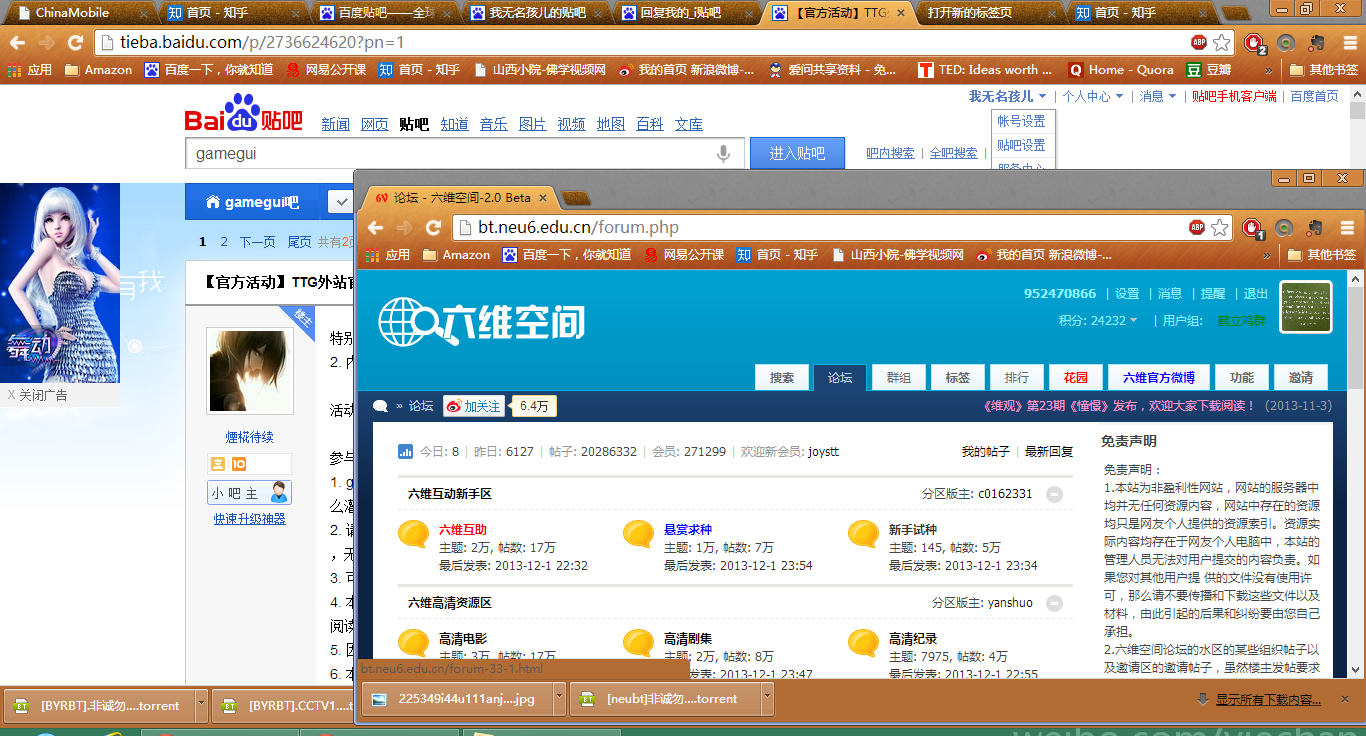This screenshot has height=736, width=1366.
Task: Click the statistics bar-chart icon beside 今日
Action: click(x=406, y=452)
